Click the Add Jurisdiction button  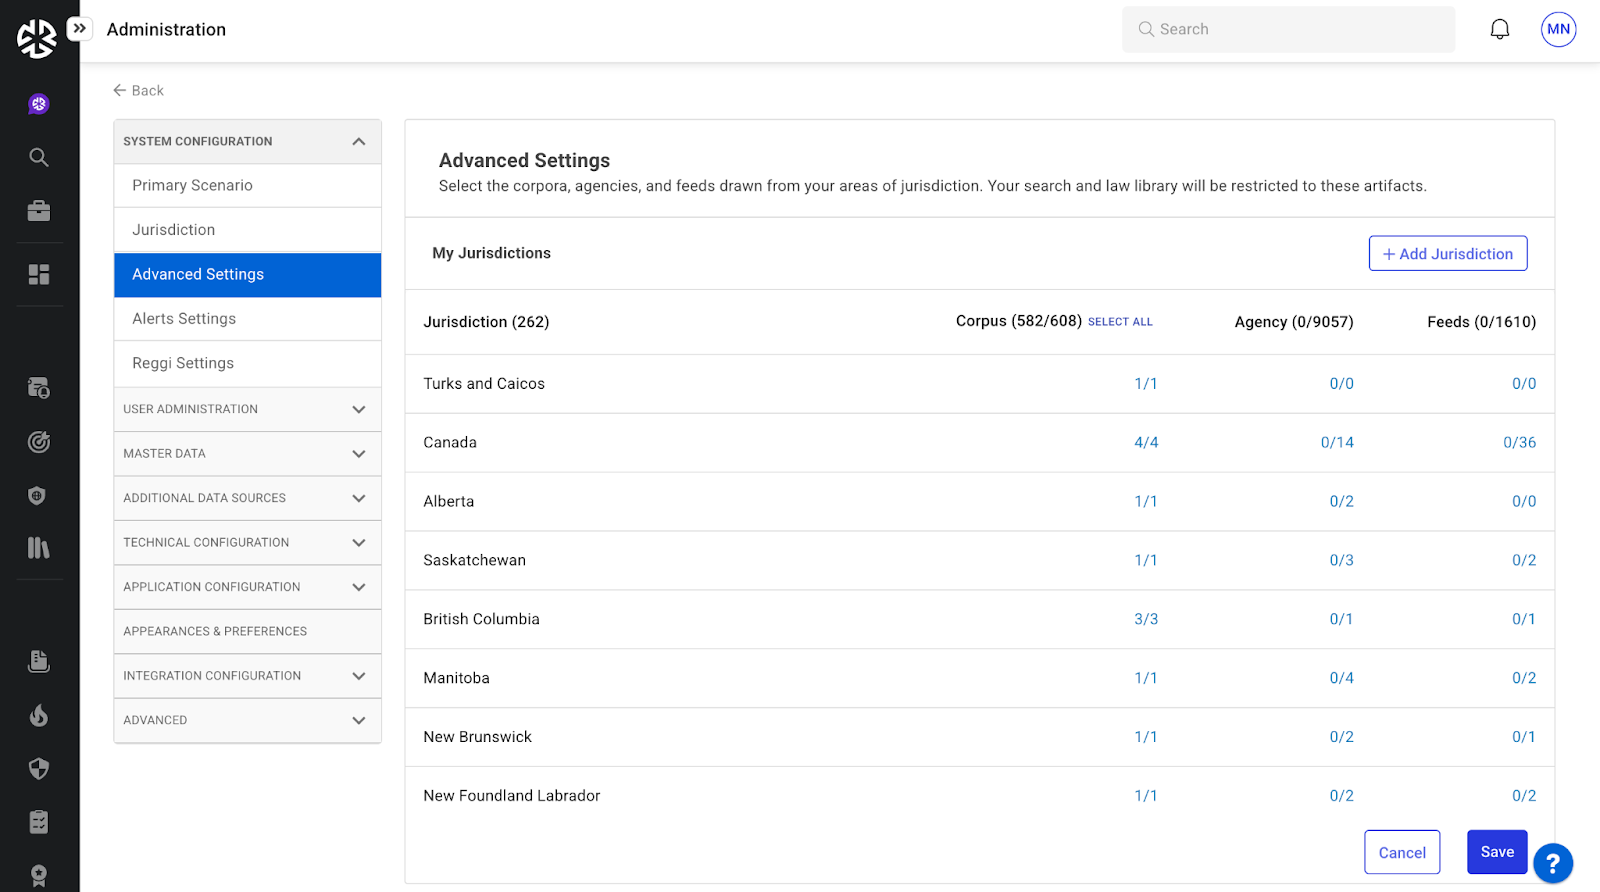tap(1447, 254)
